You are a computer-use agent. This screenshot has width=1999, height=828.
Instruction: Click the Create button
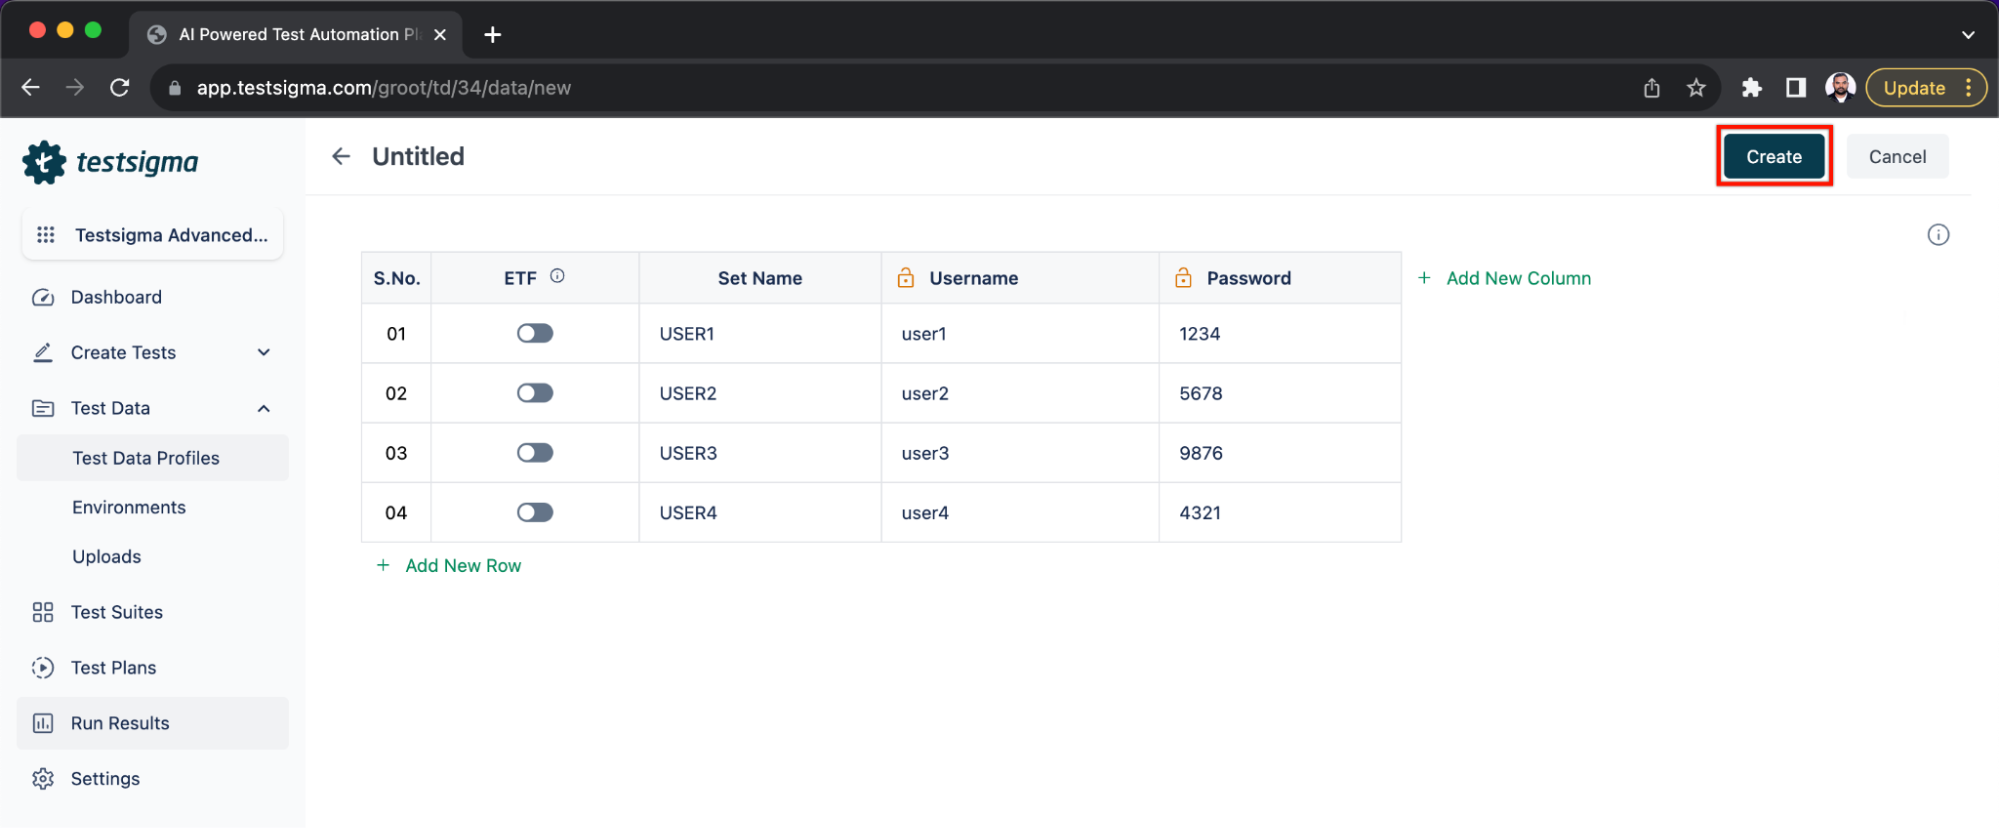(x=1774, y=156)
